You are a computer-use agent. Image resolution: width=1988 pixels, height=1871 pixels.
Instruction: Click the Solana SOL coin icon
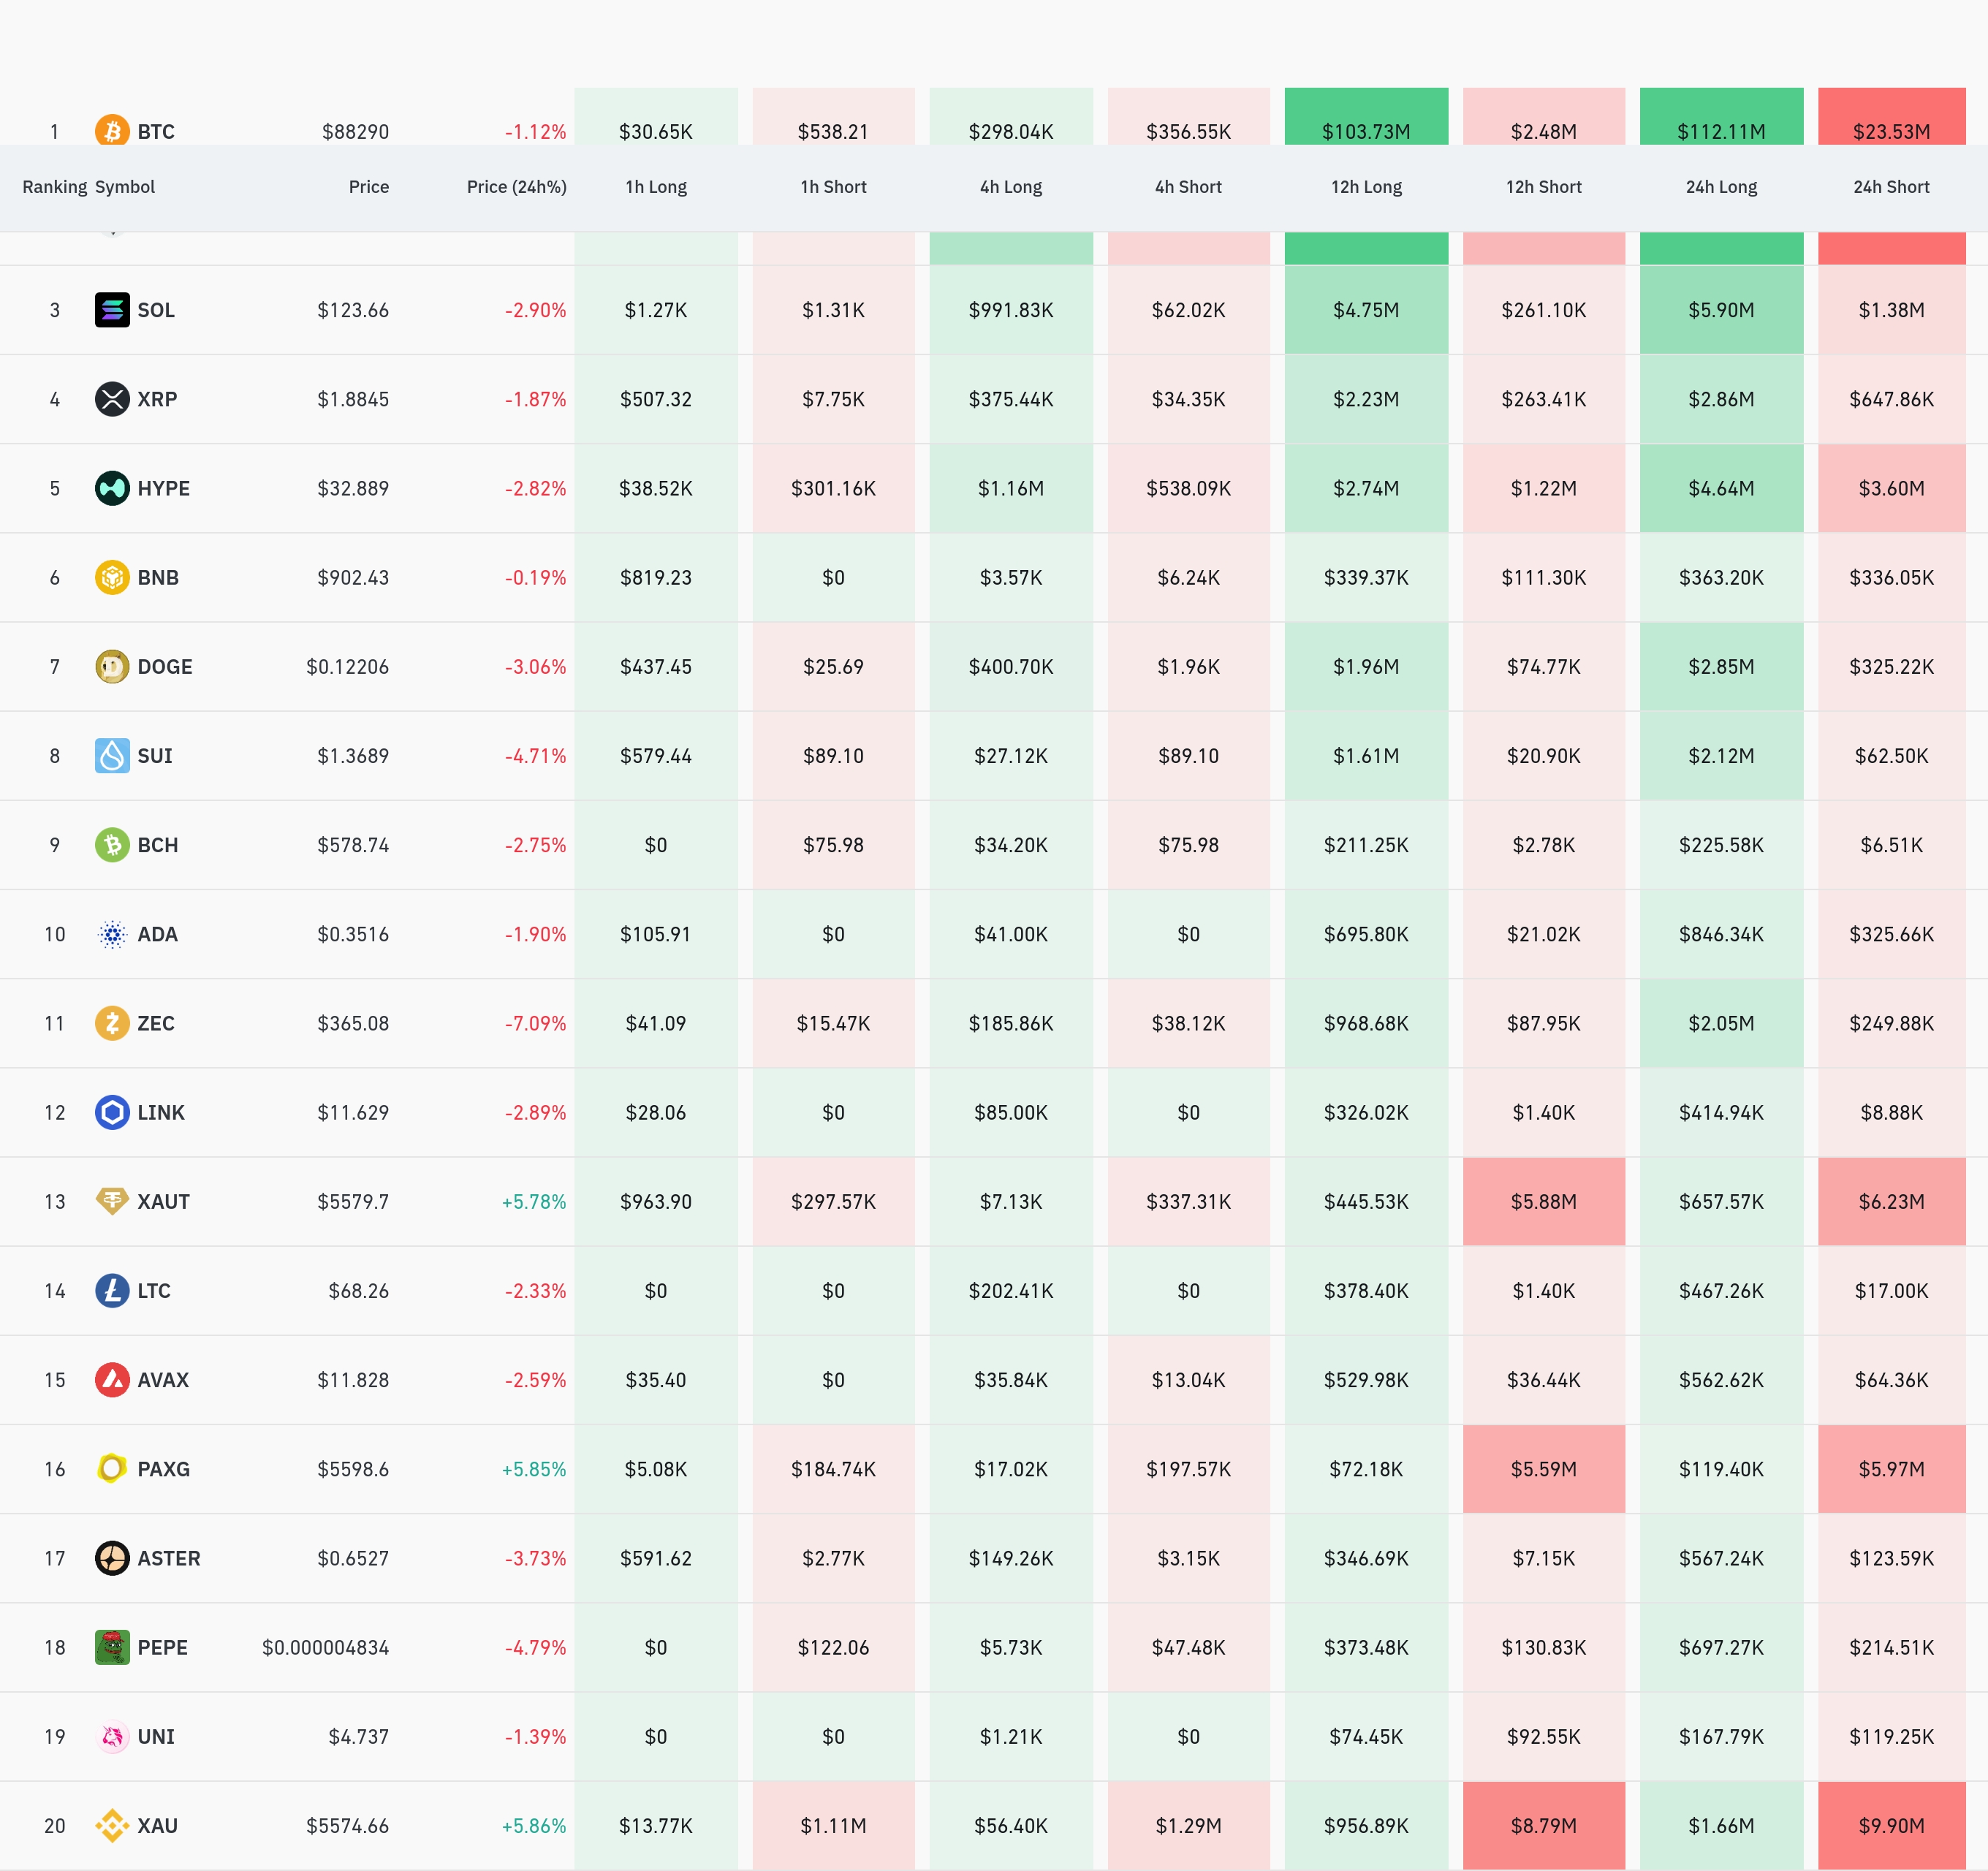112,310
